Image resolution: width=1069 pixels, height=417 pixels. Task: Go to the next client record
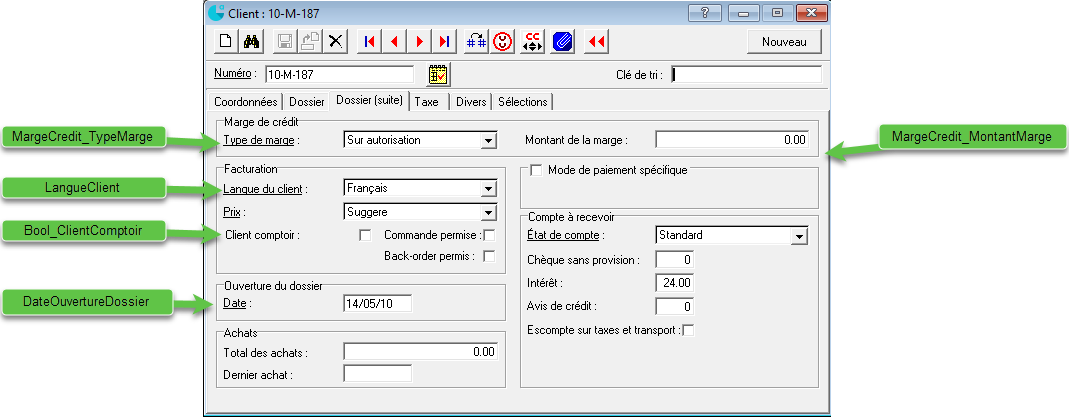coord(420,41)
